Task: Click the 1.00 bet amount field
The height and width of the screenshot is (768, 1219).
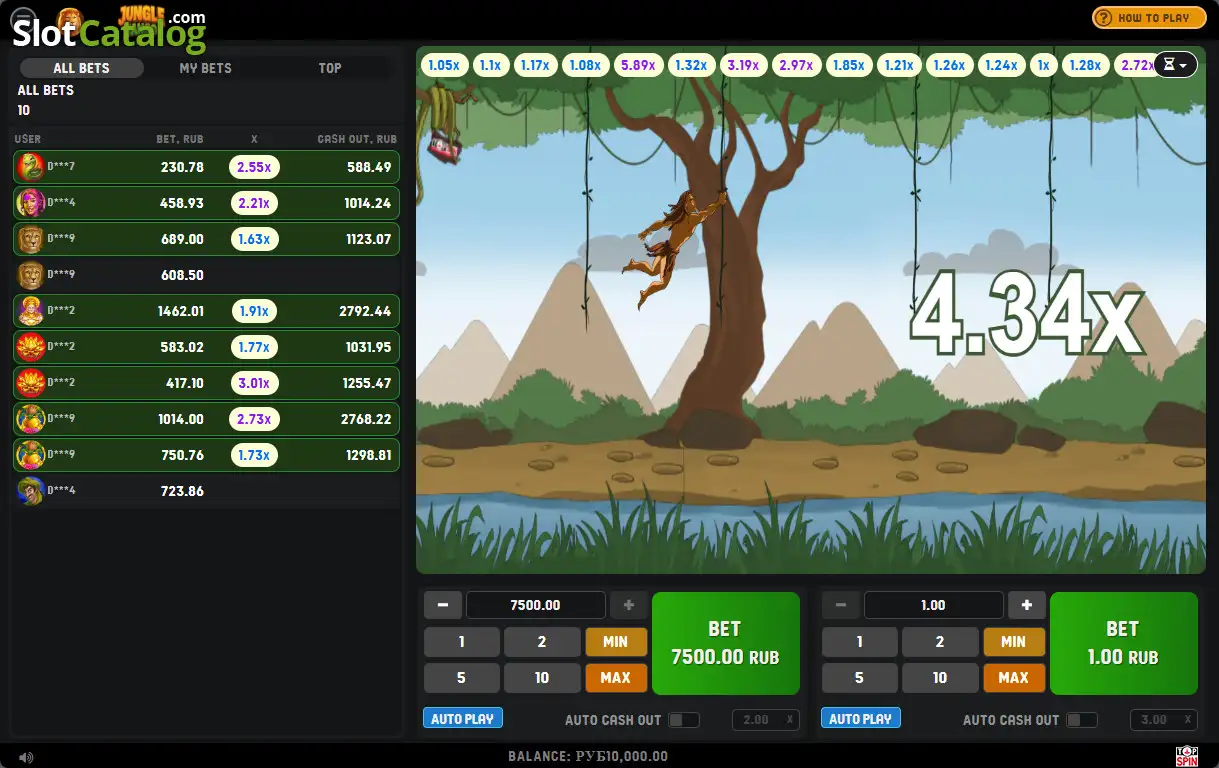Action: (933, 605)
